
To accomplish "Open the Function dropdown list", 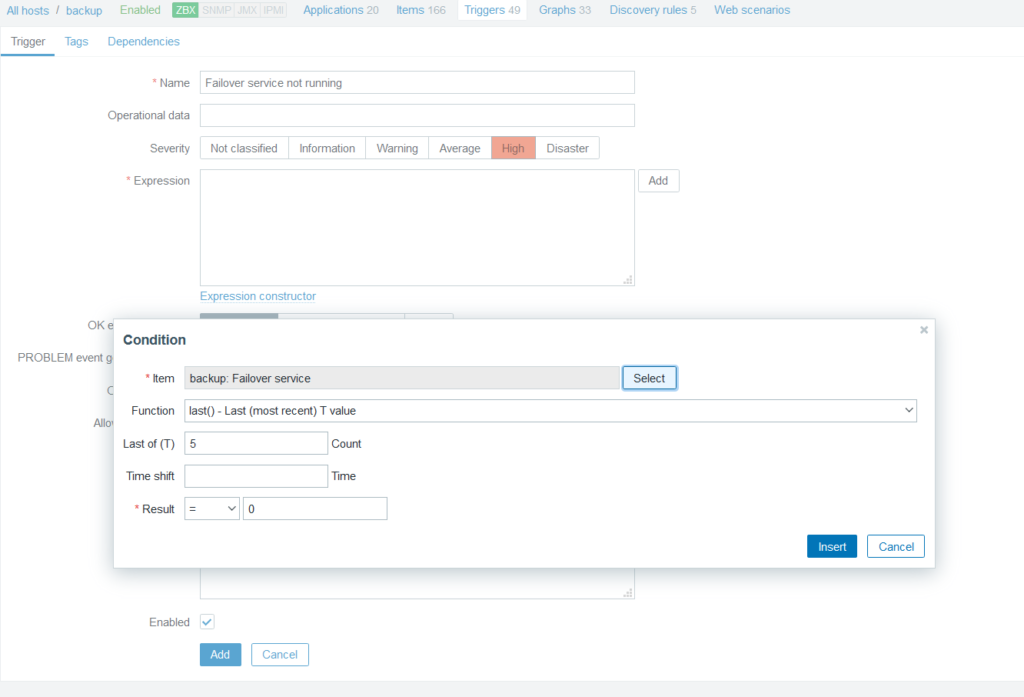I will [550, 411].
